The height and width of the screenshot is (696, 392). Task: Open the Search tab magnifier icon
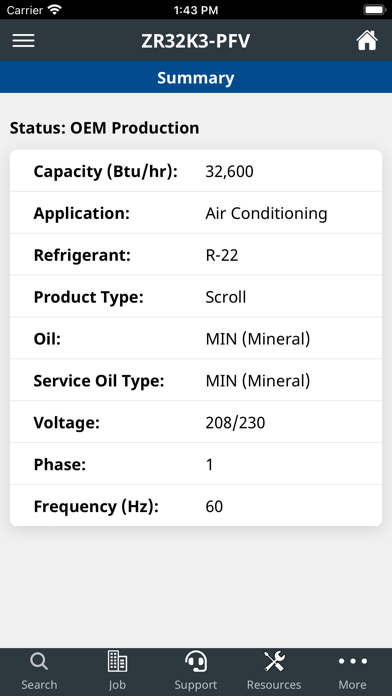(x=39, y=662)
